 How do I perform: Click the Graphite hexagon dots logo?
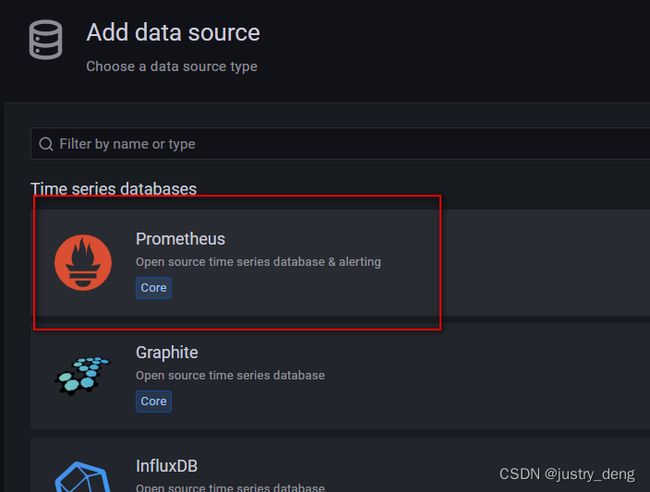pyautogui.click(x=83, y=376)
